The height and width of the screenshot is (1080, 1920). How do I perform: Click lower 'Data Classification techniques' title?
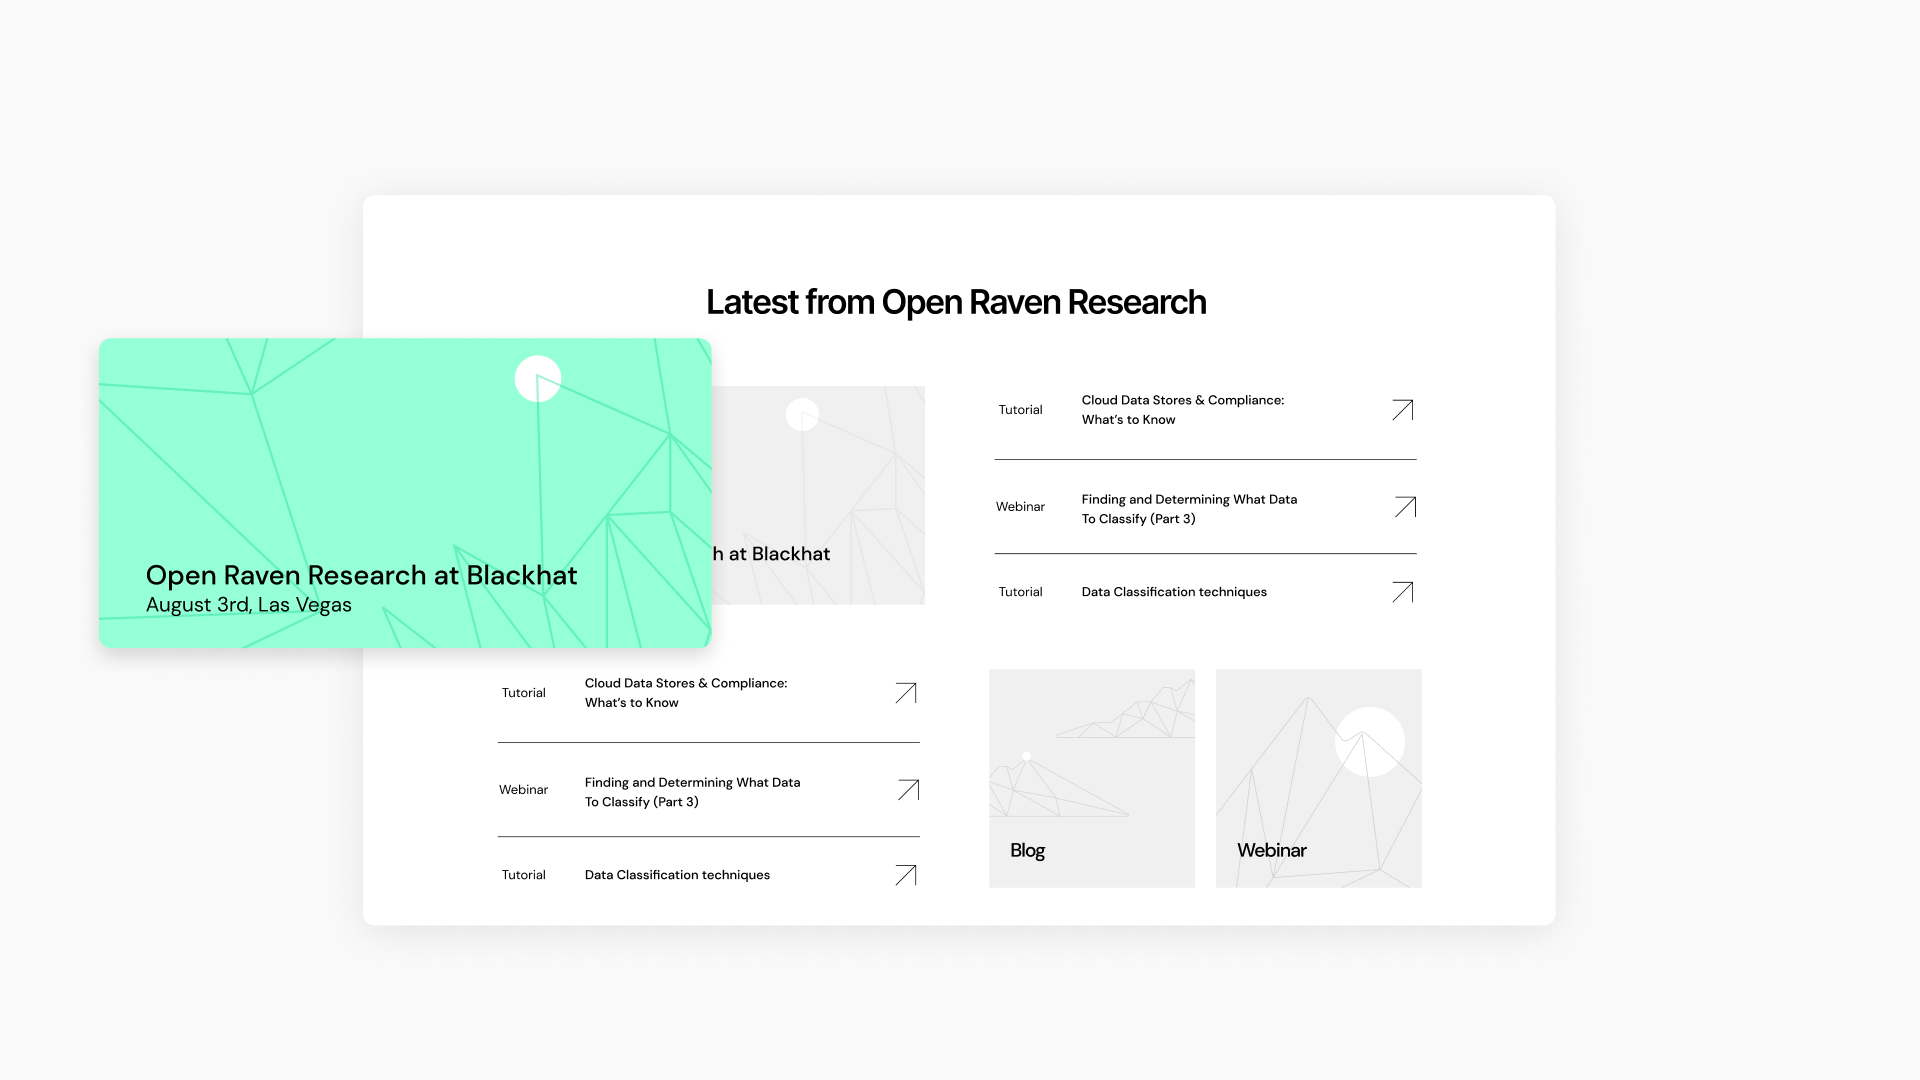tap(677, 875)
